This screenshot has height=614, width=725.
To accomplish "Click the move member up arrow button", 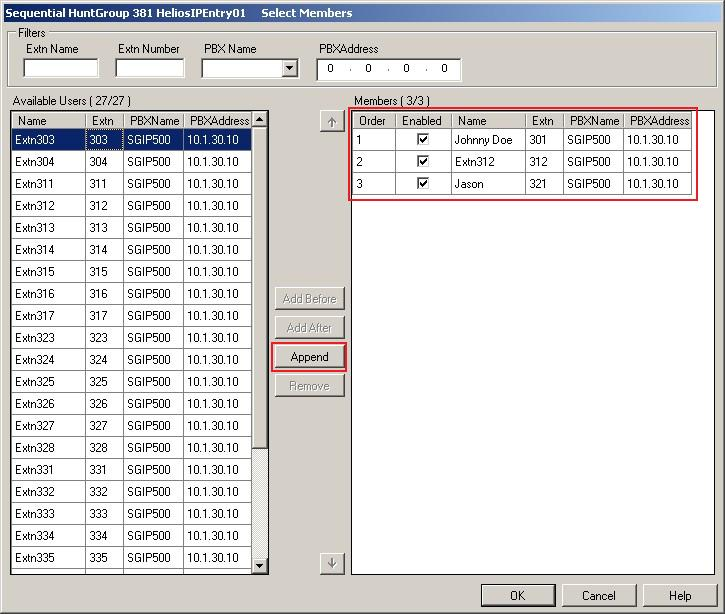I will click(x=331, y=121).
